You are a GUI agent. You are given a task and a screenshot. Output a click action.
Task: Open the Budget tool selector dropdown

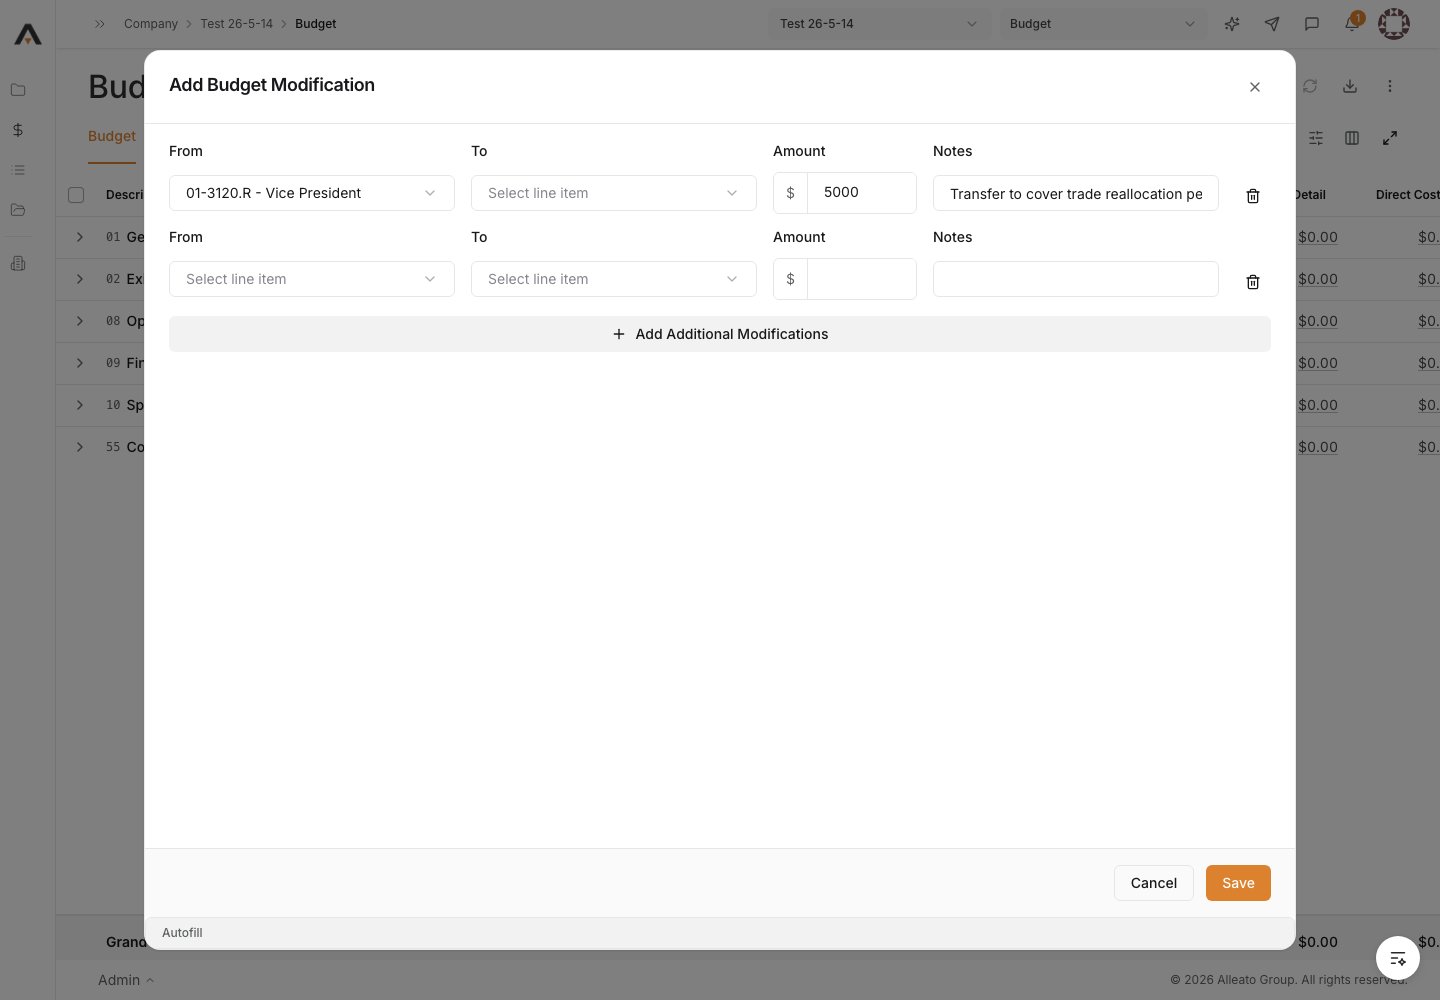tap(1103, 24)
